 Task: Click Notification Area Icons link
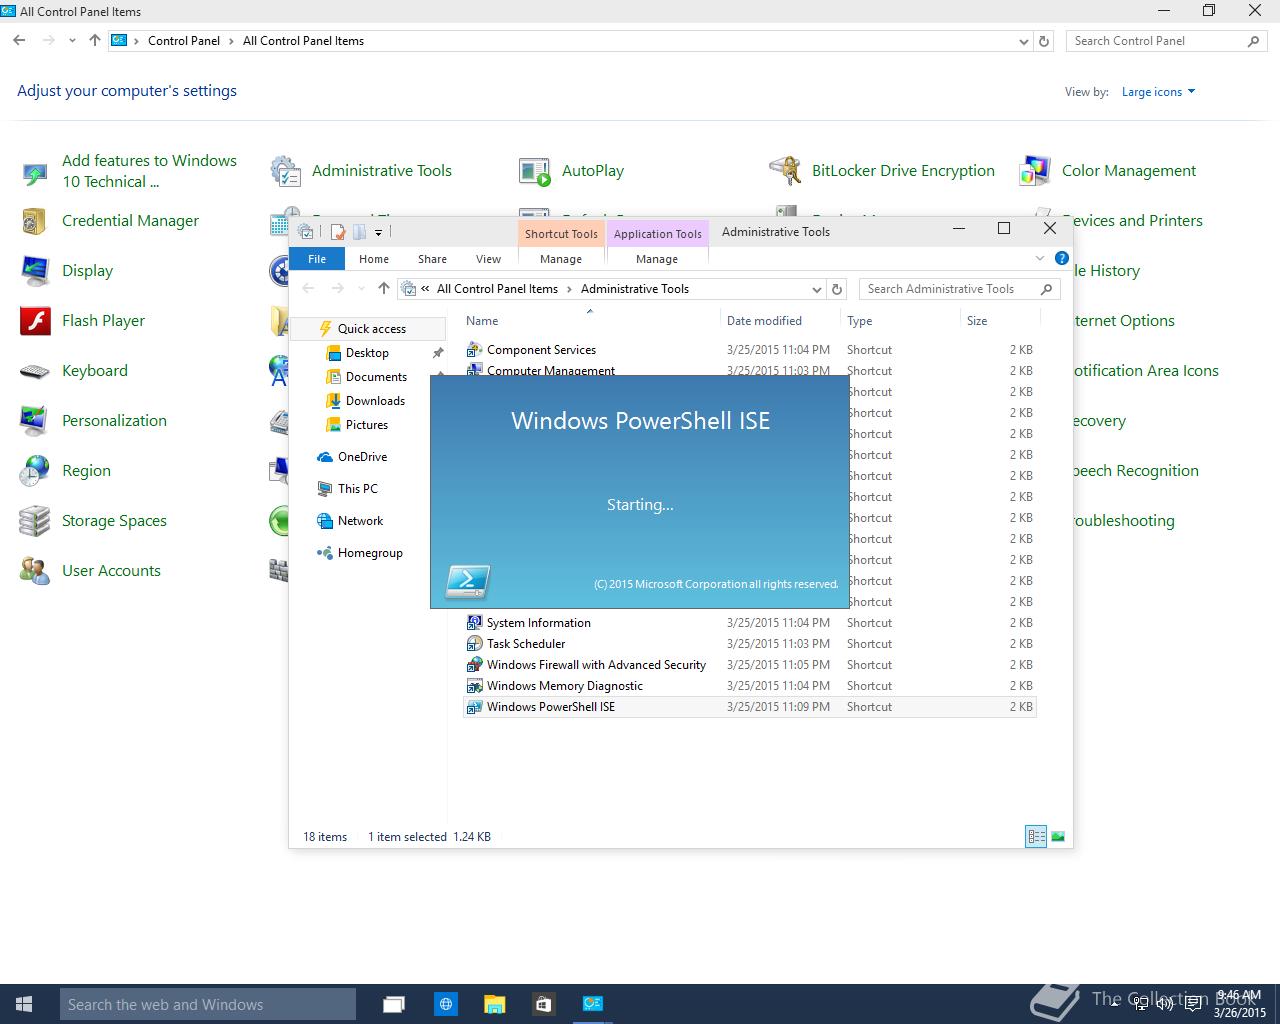tap(1146, 371)
